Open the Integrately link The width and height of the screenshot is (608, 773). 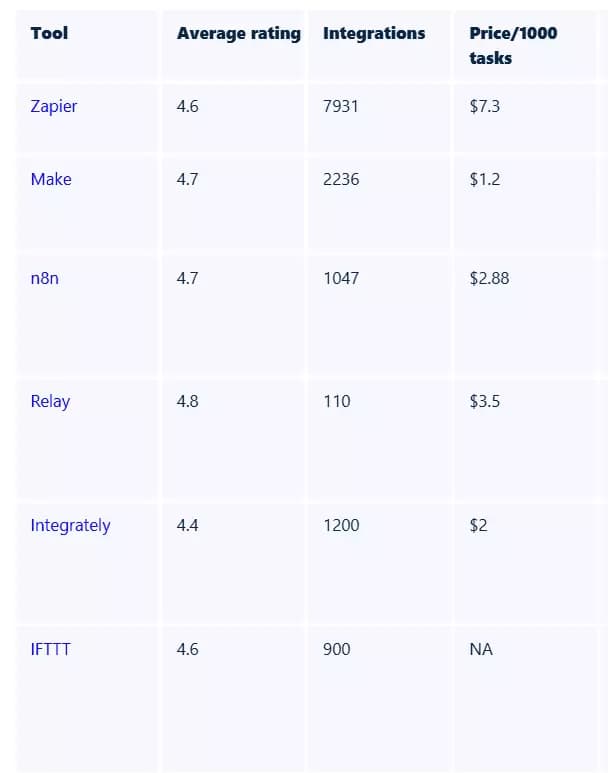(x=70, y=526)
